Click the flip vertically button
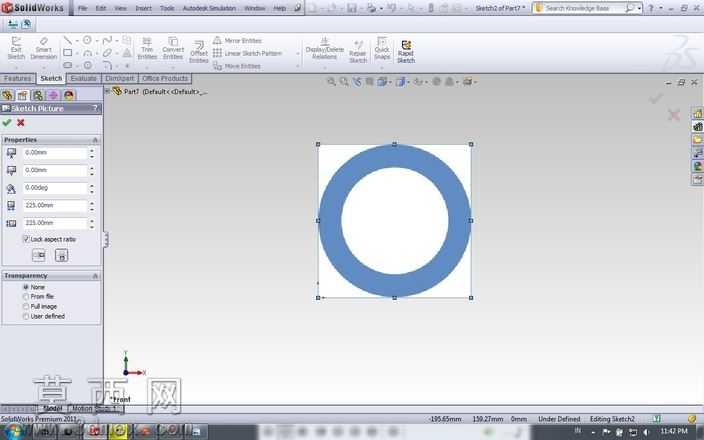This screenshot has width=704, height=440. pos(61,255)
